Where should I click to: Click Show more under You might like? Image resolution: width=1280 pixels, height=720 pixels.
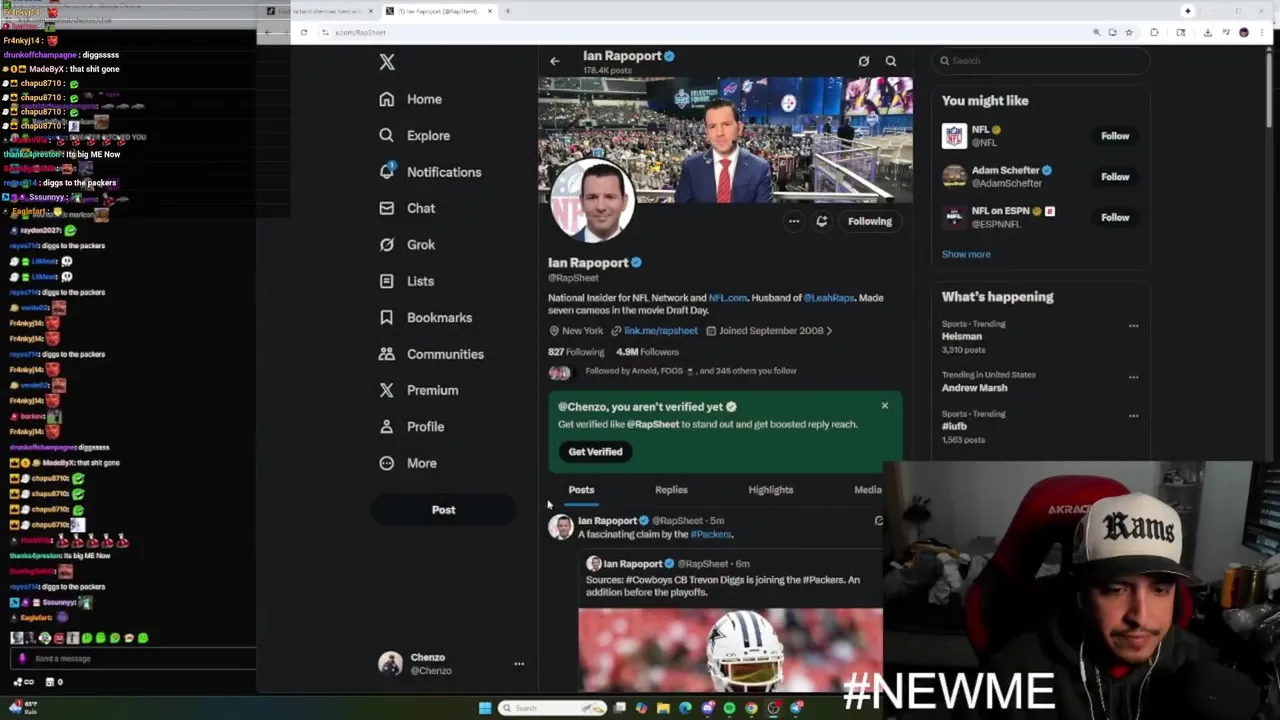pyautogui.click(x=966, y=254)
